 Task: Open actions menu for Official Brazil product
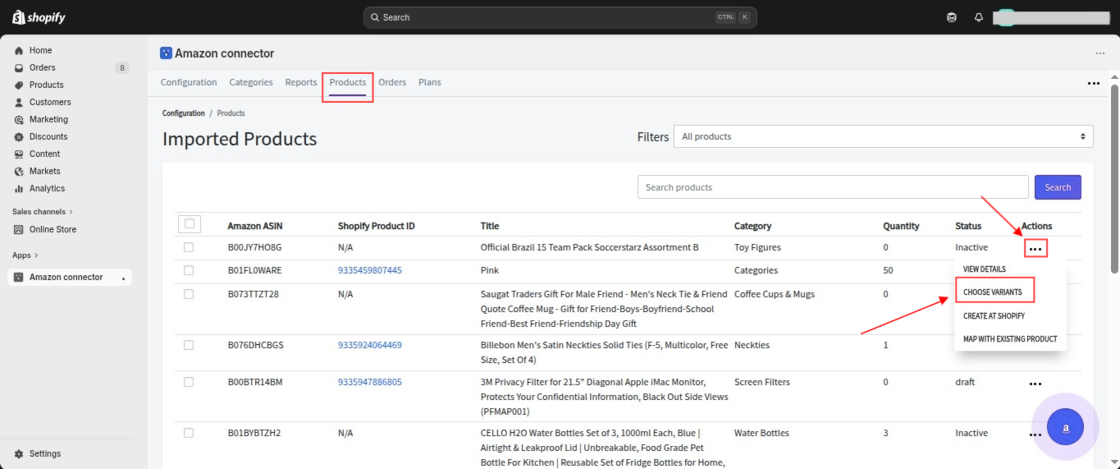tap(1036, 249)
